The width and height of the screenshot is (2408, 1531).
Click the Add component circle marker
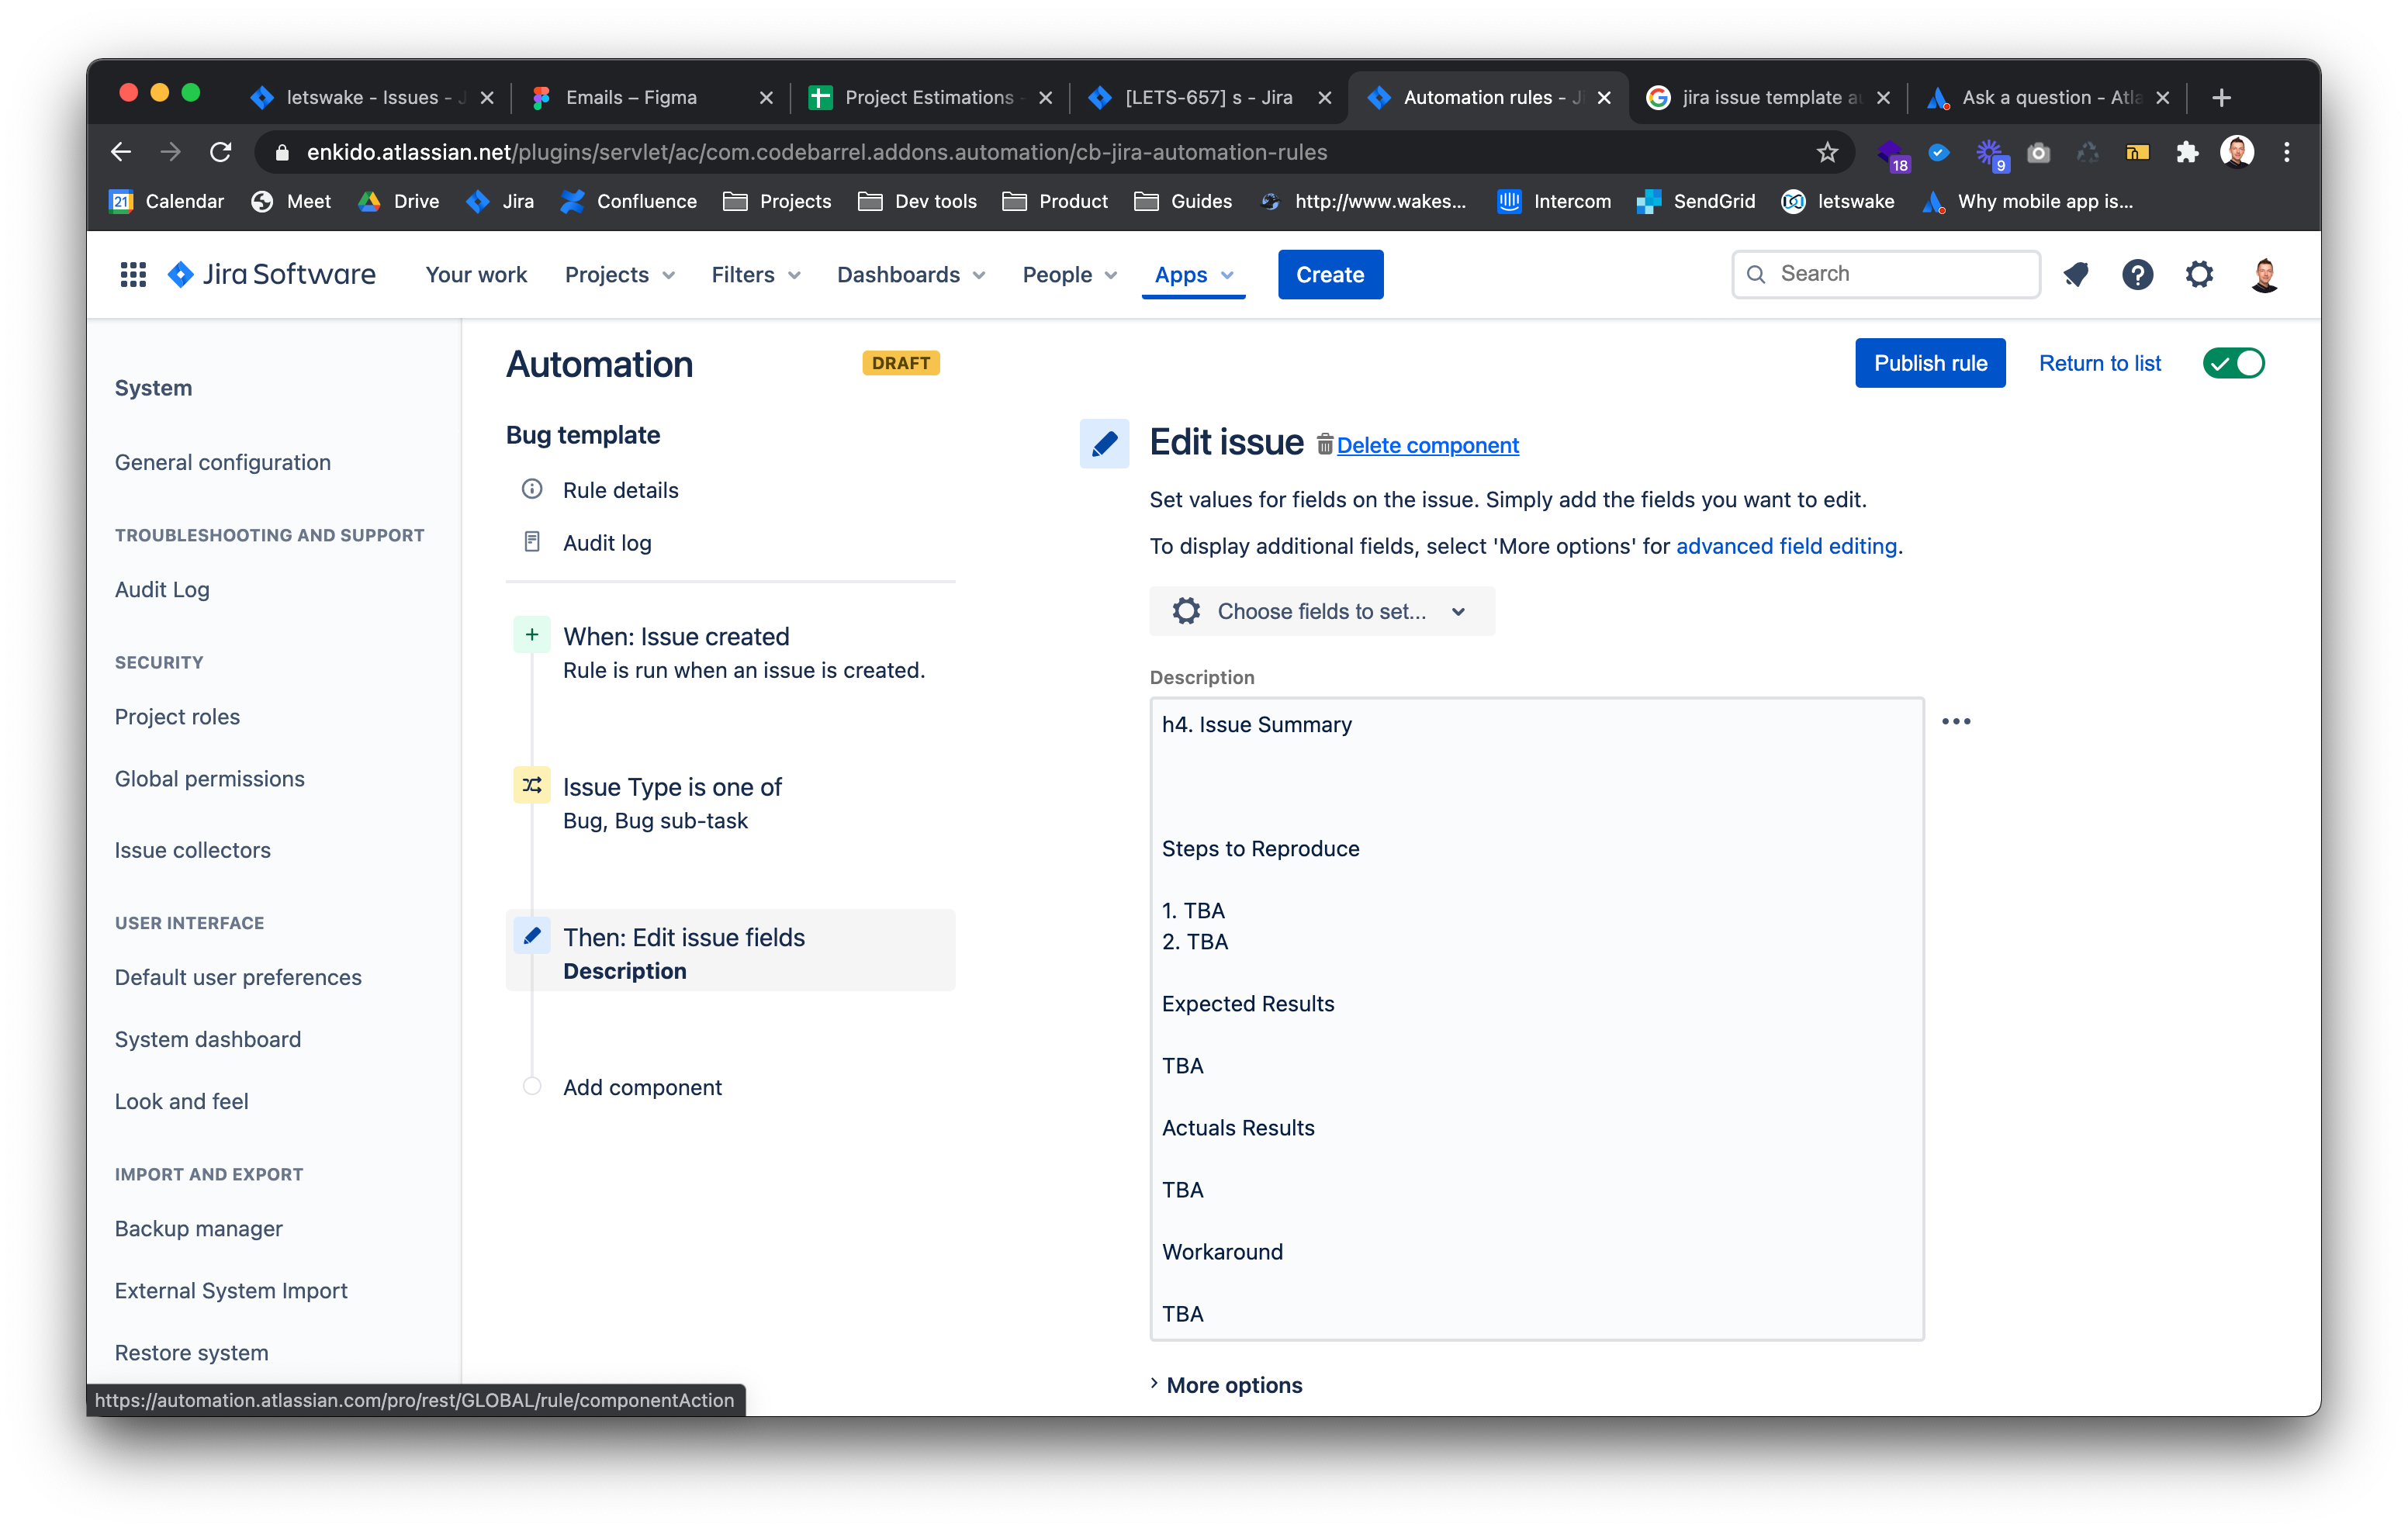[532, 1086]
